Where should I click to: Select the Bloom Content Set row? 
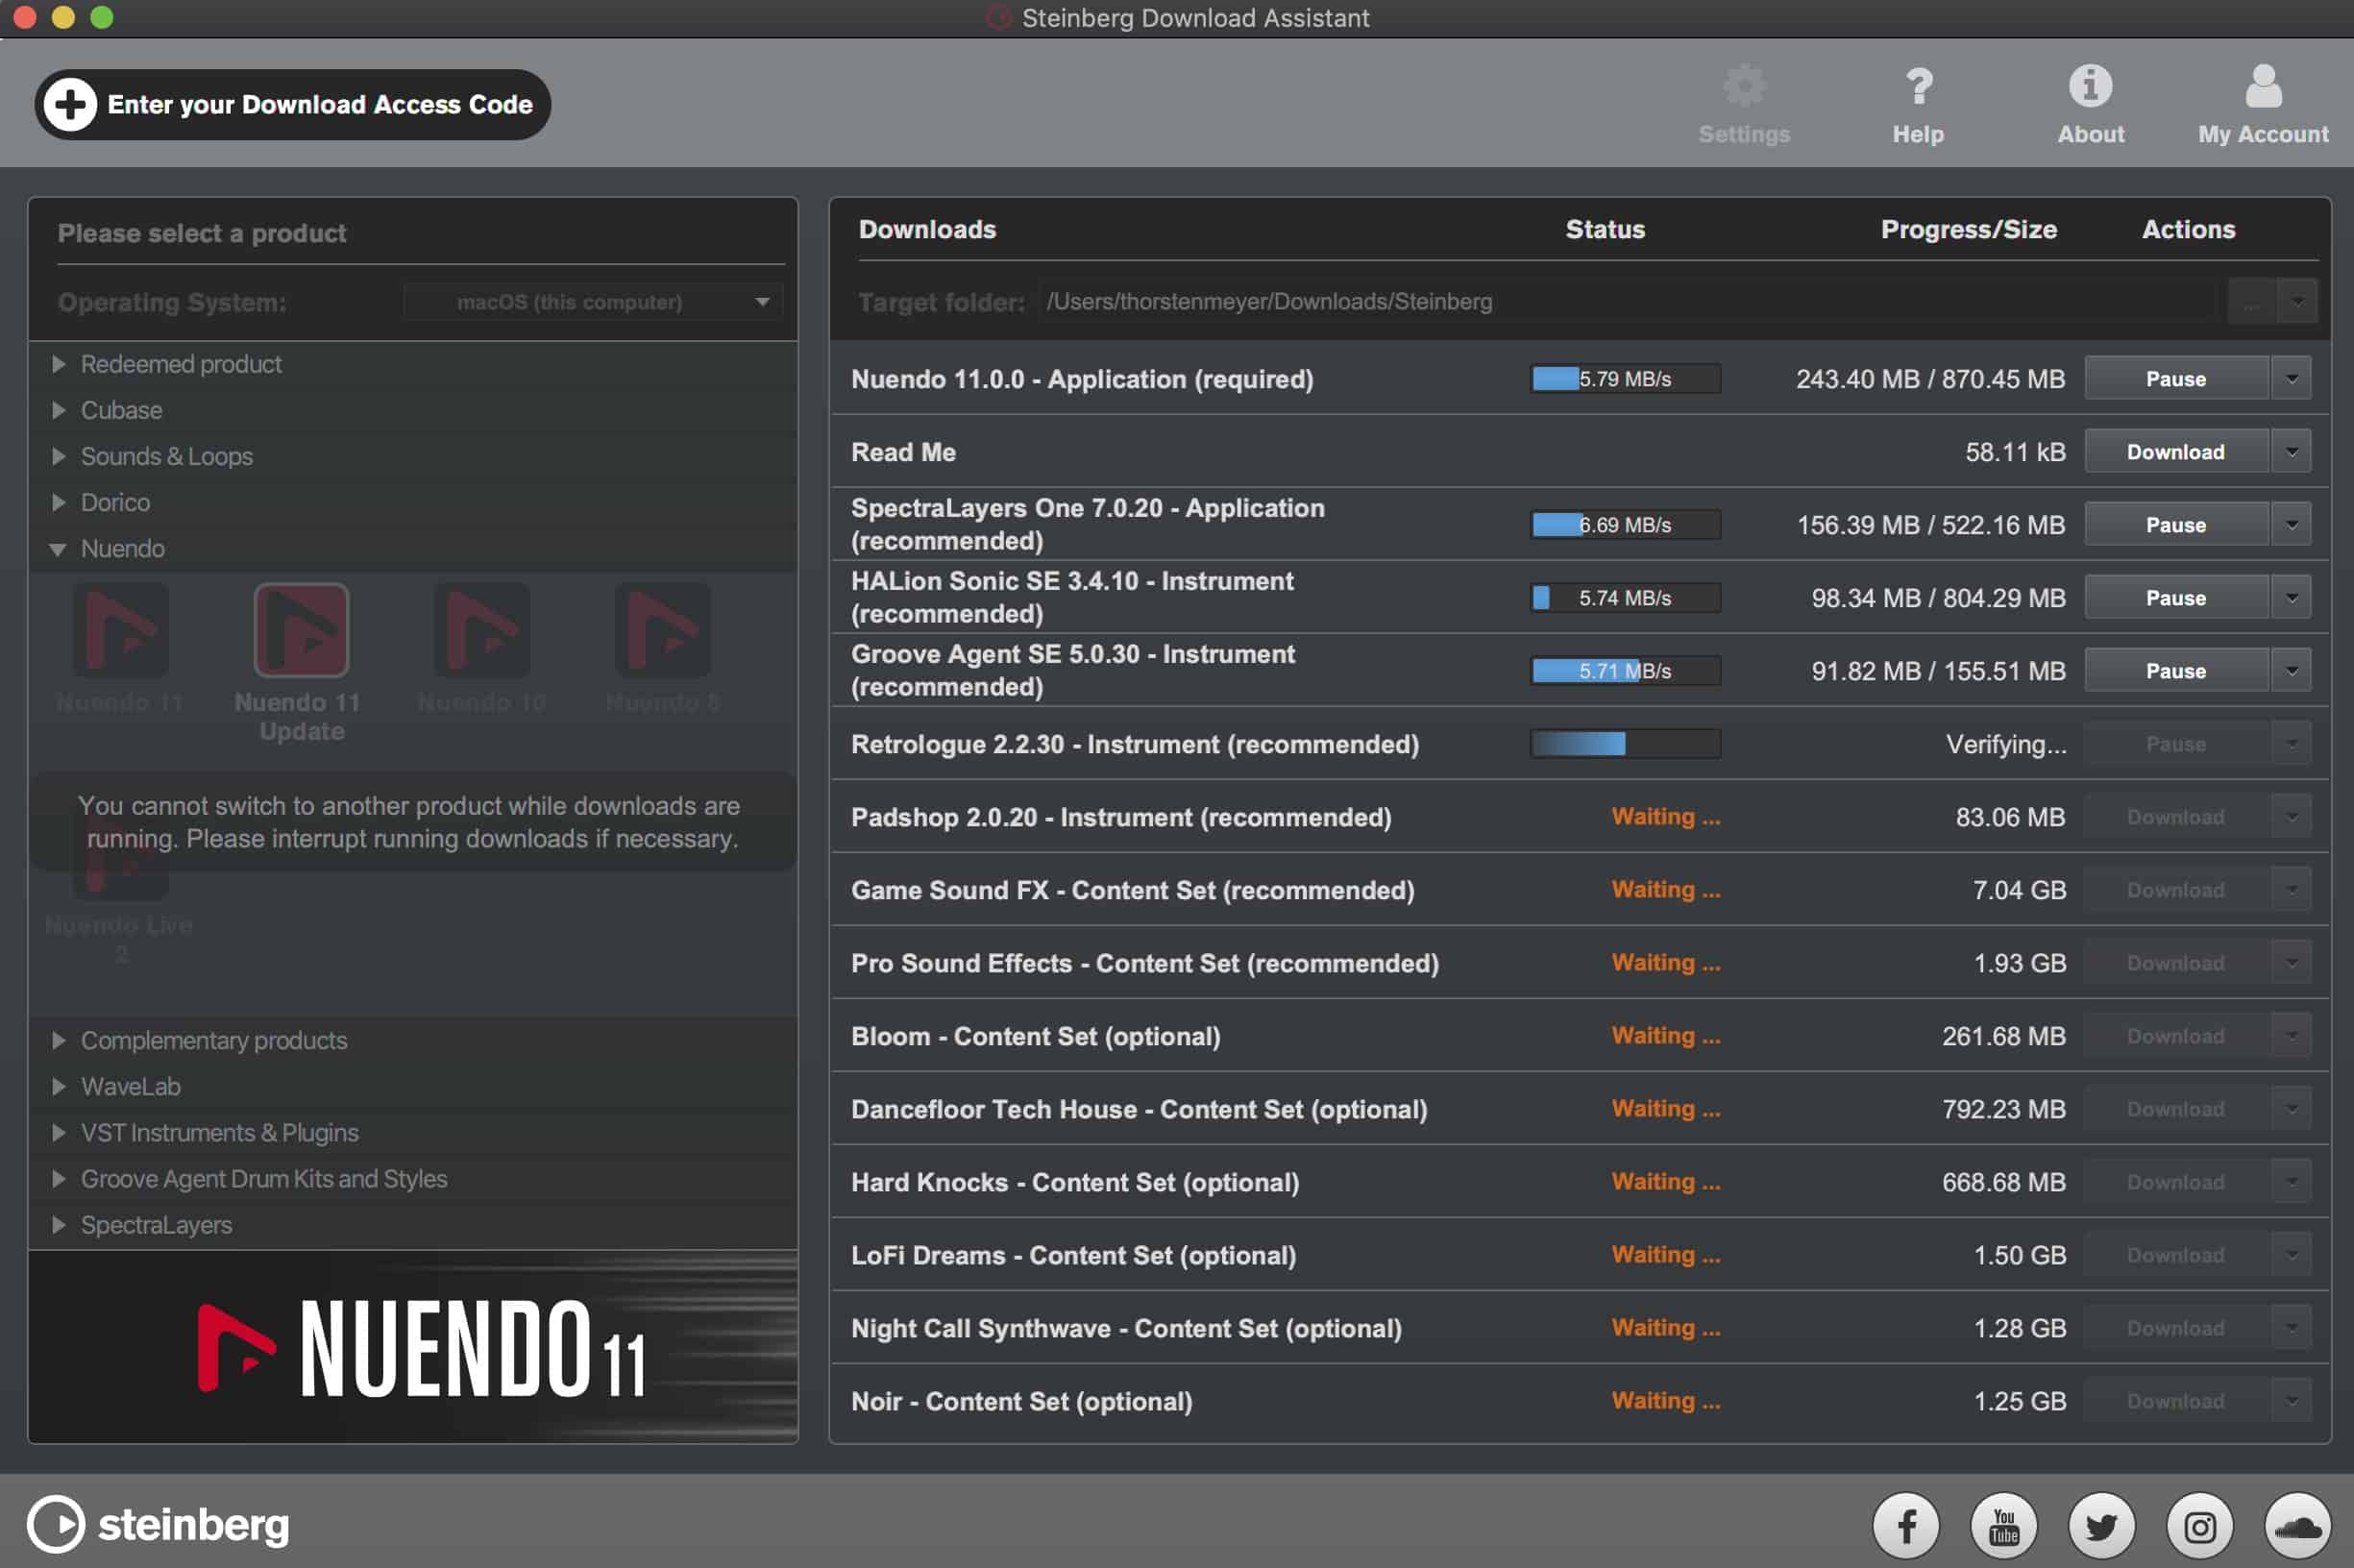1579,1036
